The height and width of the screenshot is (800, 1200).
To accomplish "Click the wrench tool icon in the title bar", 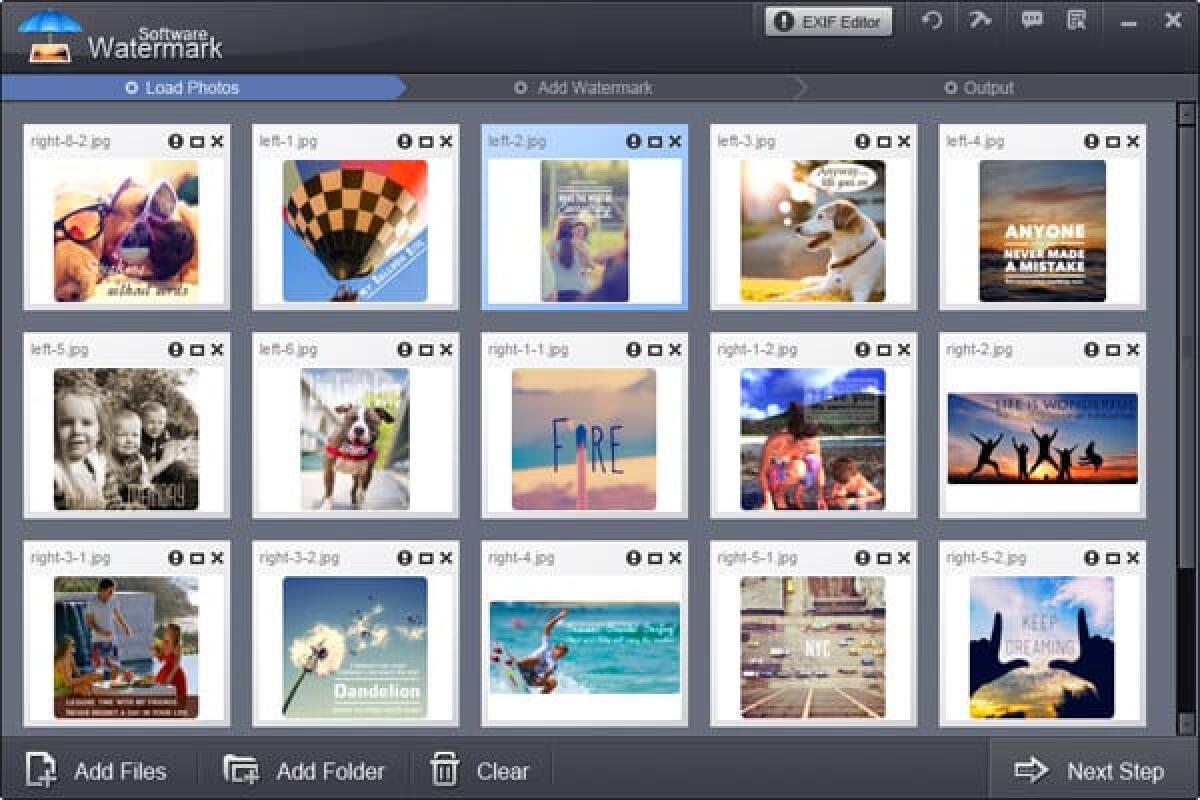I will click(x=981, y=20).
